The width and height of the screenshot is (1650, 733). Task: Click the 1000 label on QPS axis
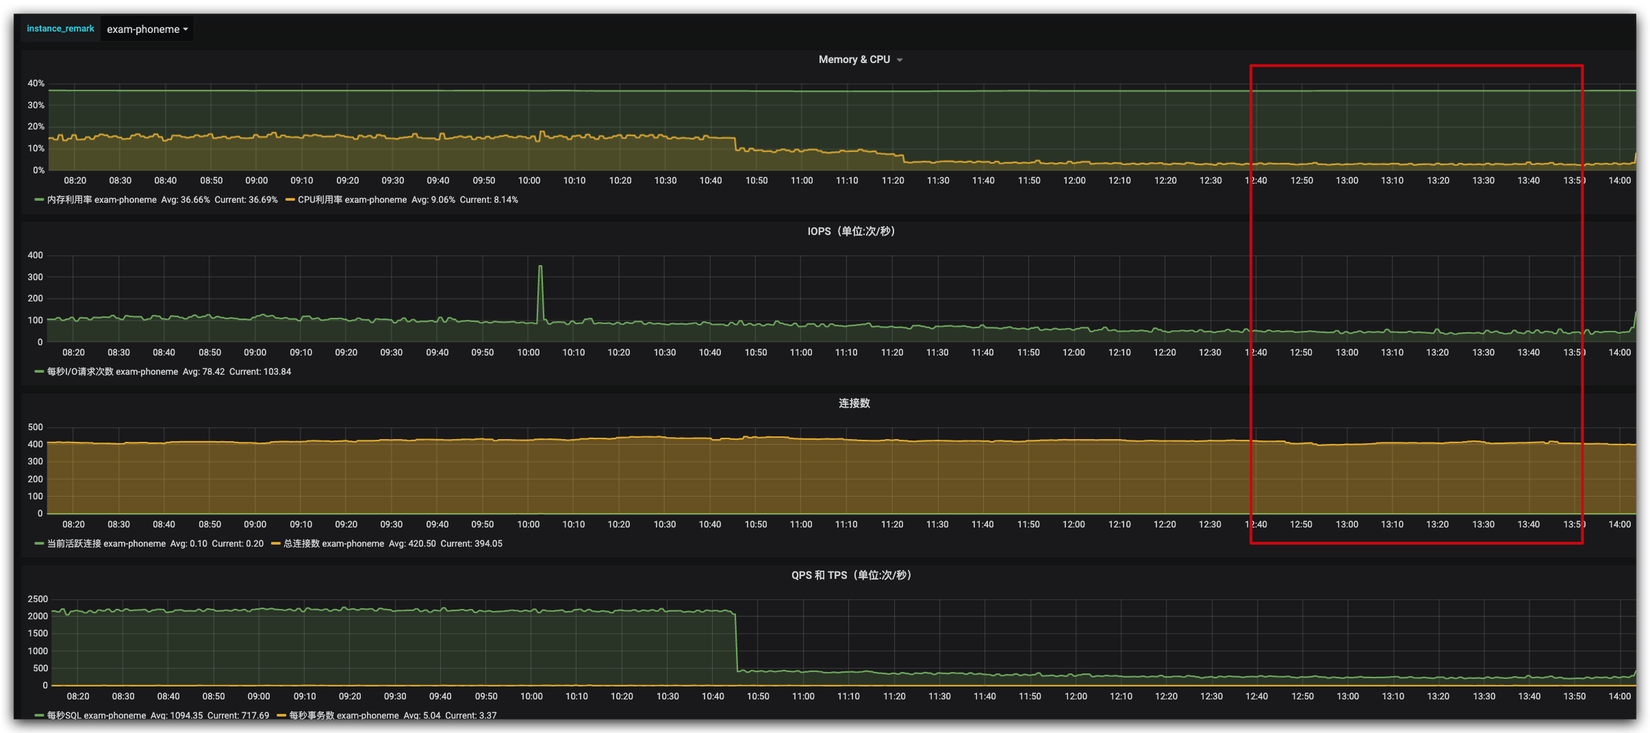tap(37, 652)
